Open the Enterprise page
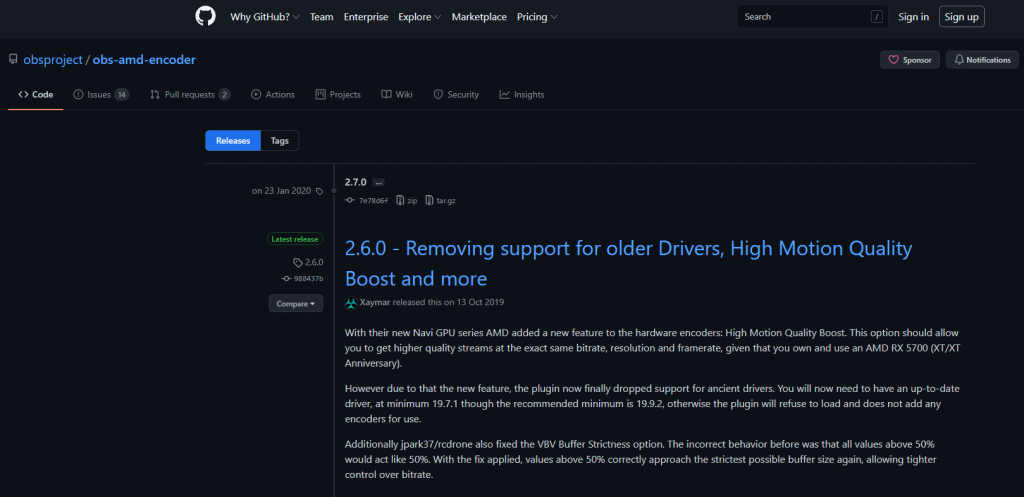 click(x=366, y=17)
